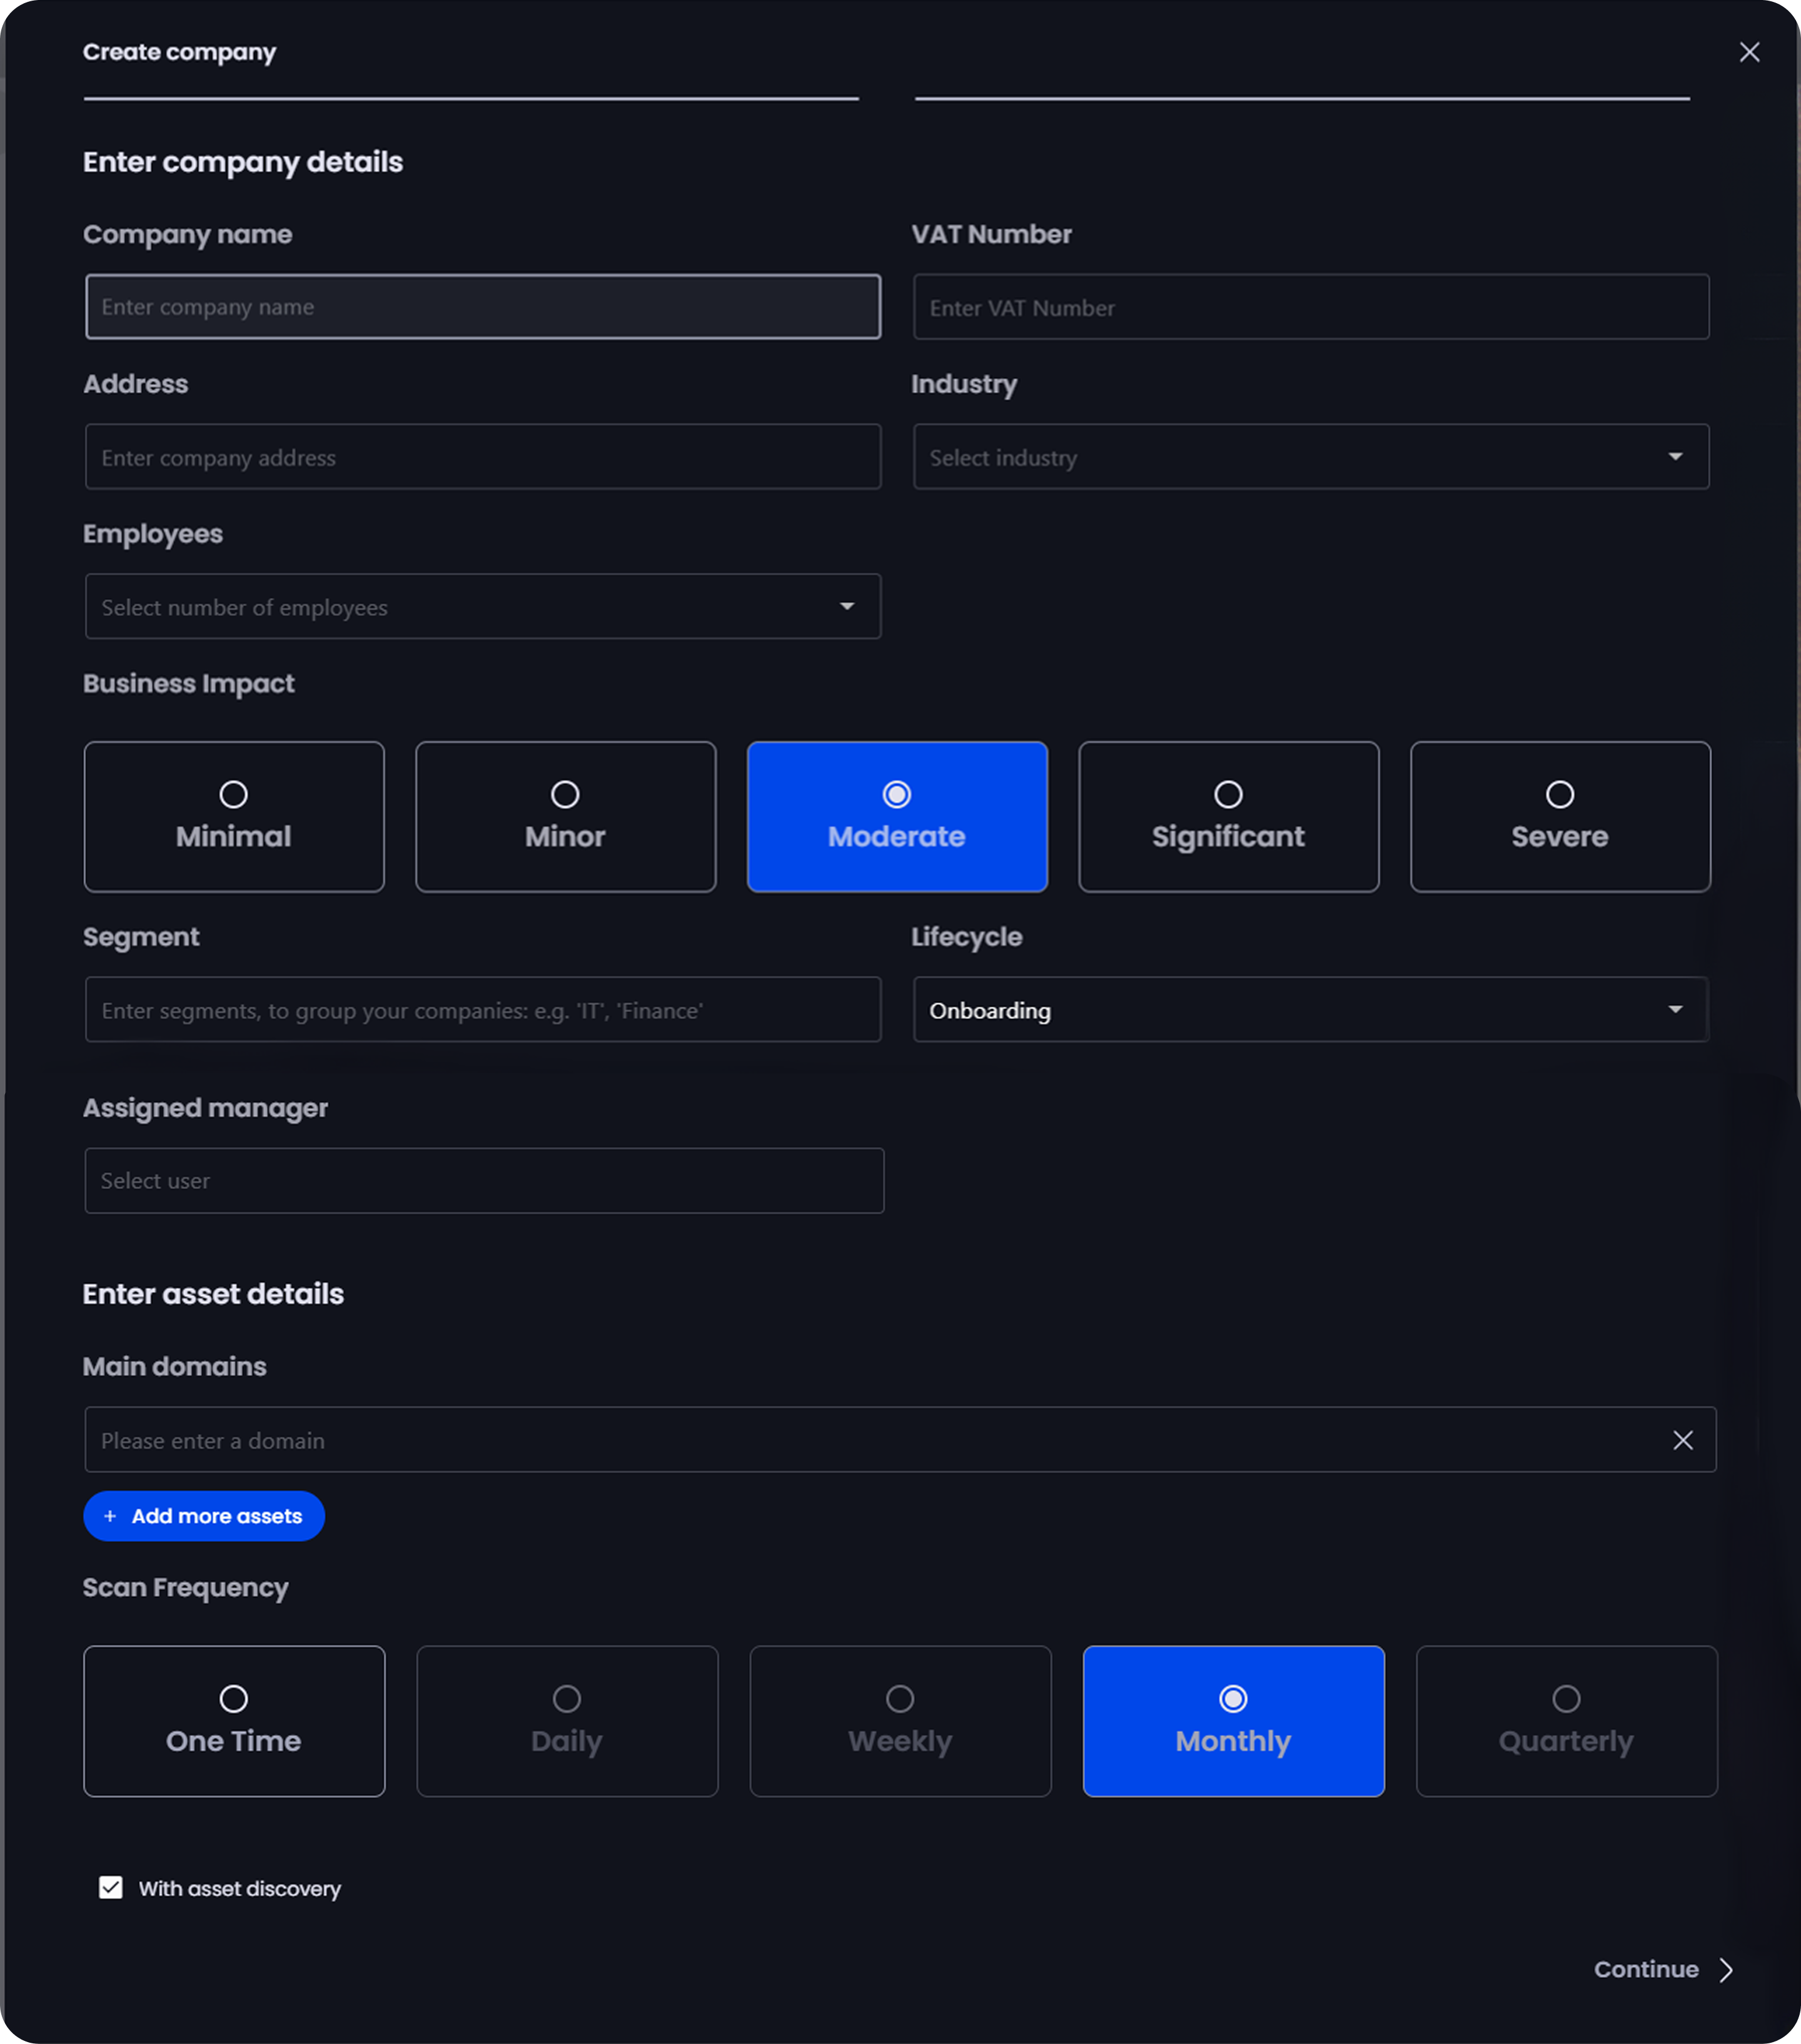This screenshot has height=2044, width=1801.
Task: Expand the number of employees dropdown
Action: pyautogui.click(x=483, y=607)
